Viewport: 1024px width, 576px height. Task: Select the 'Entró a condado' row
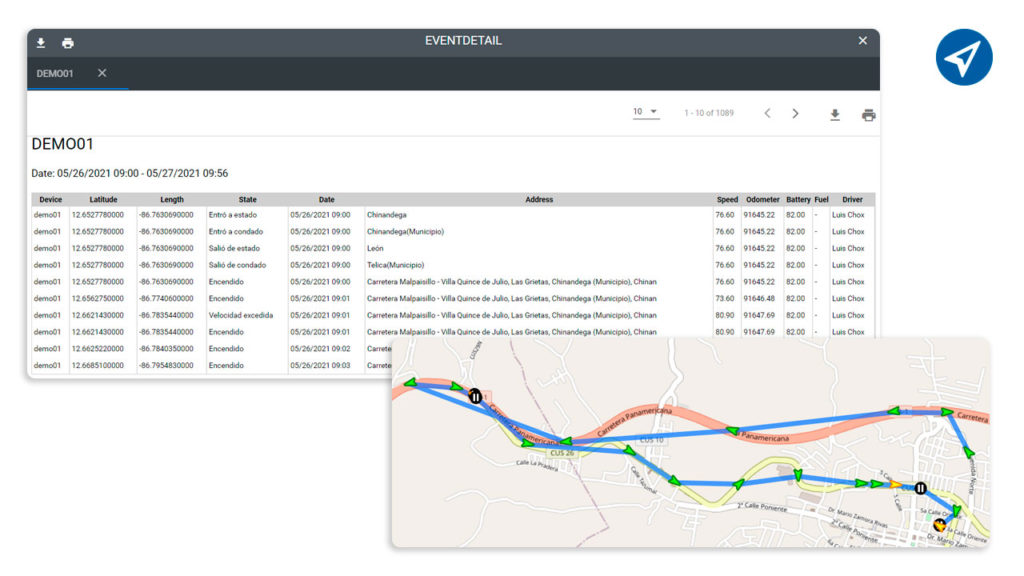click(x=453, y=232)
